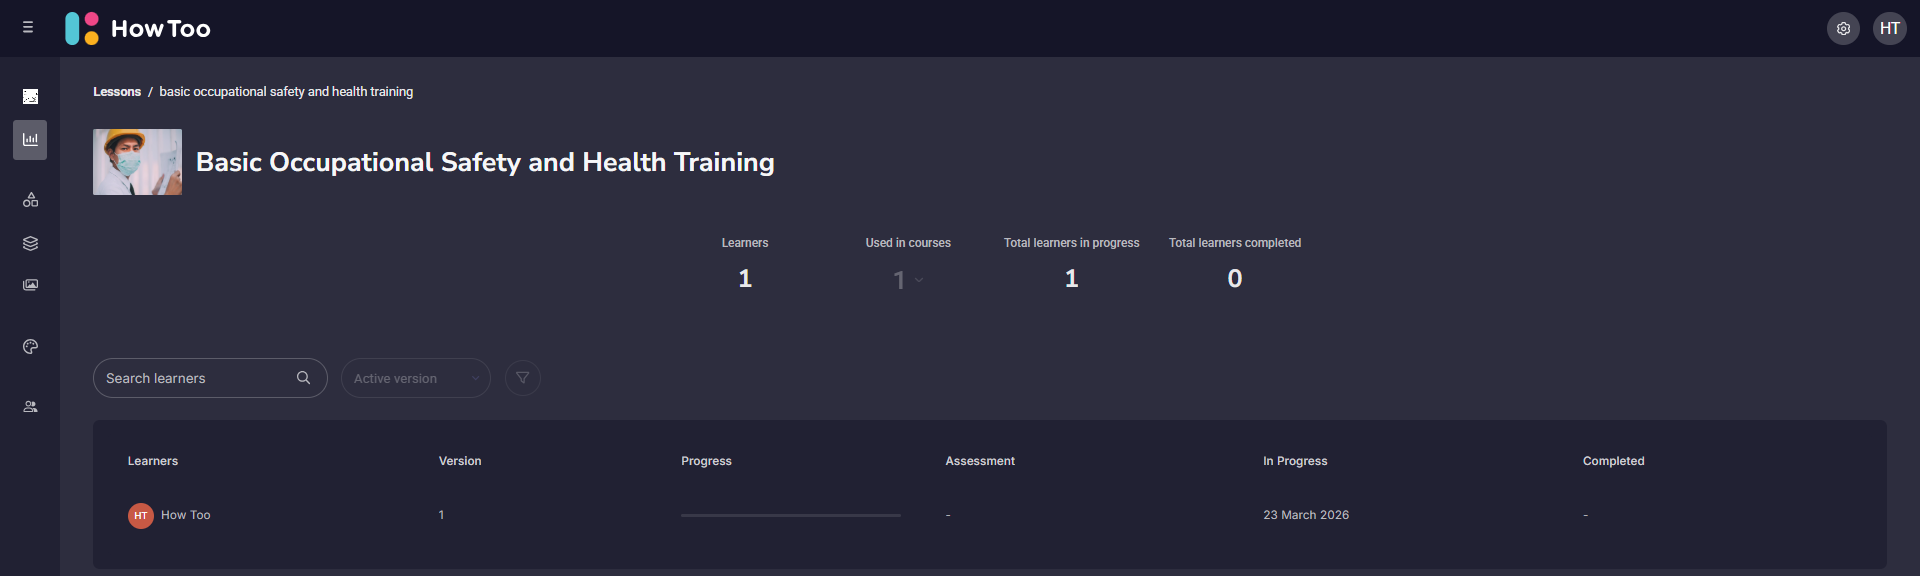Open the HT user profile menu
Viewport: 1920px width, 576px height.
click(1889, 29)
